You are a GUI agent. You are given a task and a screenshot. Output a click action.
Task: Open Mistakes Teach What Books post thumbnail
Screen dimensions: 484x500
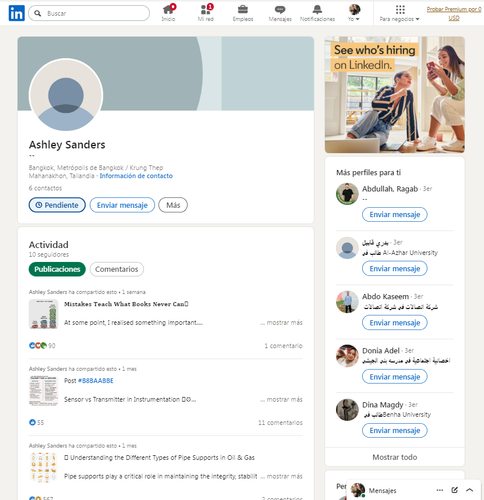pyautogui.click(x=43, y=314)
